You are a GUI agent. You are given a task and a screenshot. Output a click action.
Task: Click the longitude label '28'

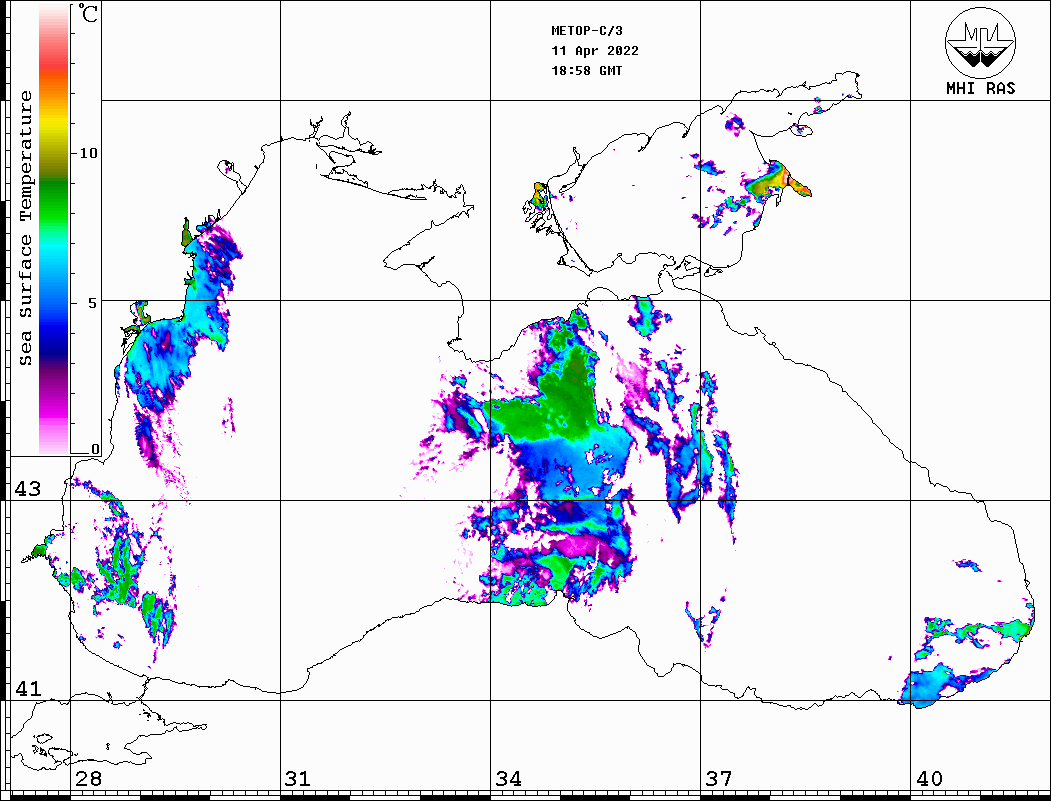pos(88,779)
